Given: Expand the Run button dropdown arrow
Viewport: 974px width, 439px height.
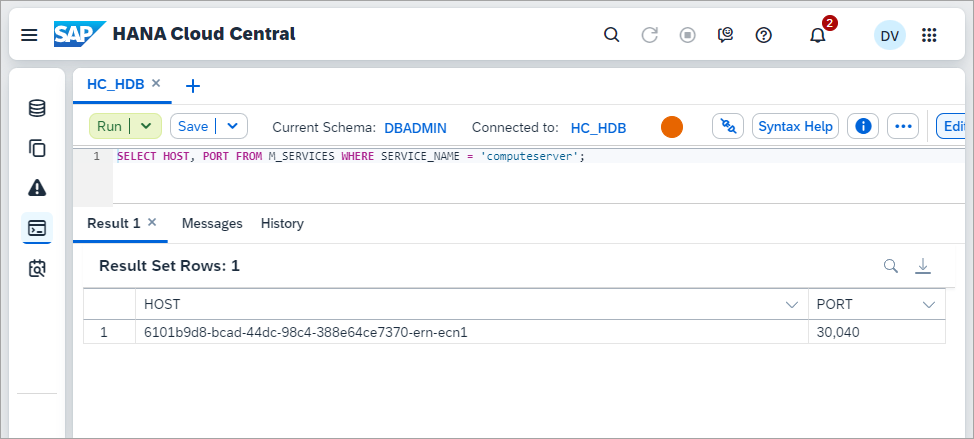Looking at the screenshot, I should 146,126.
